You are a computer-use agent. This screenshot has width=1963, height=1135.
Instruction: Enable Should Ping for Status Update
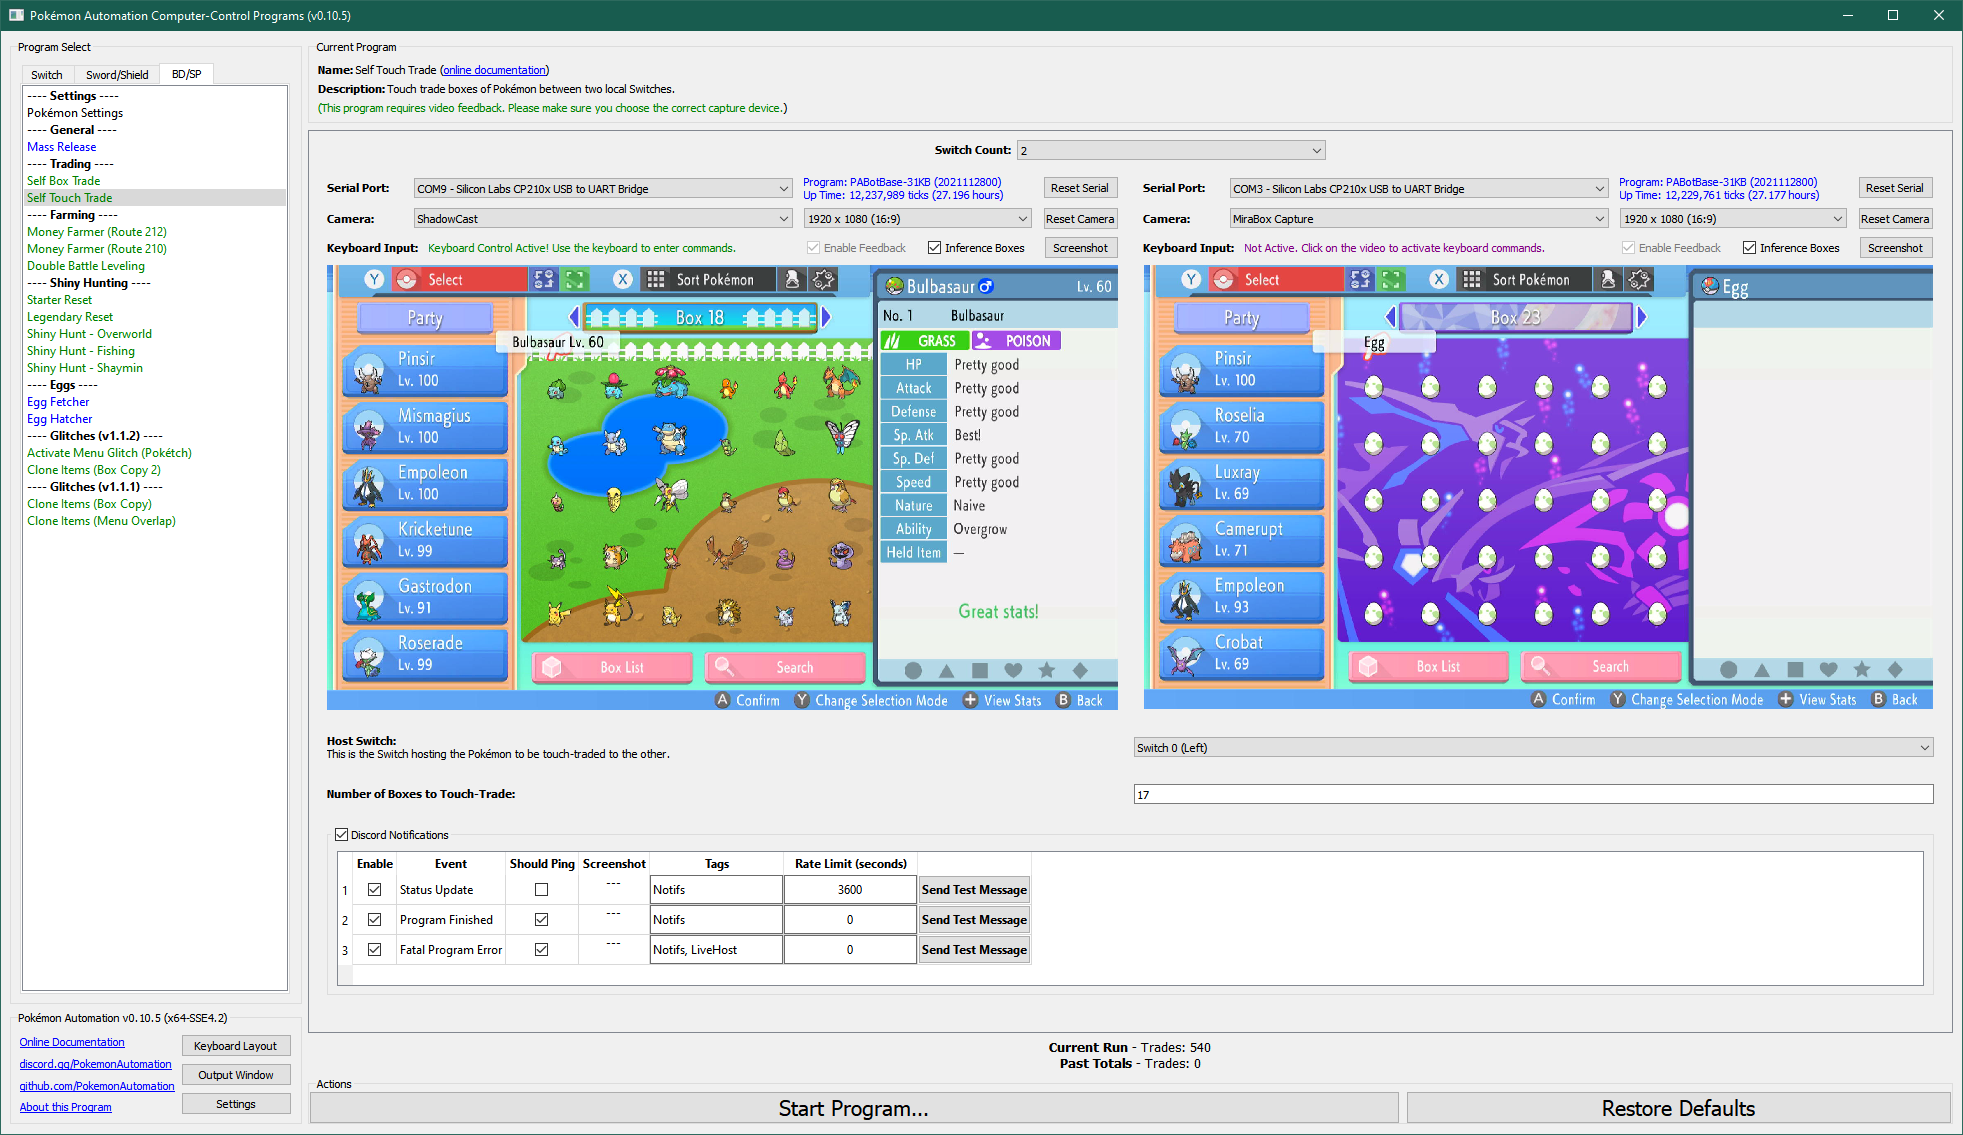tap(541, 890)
